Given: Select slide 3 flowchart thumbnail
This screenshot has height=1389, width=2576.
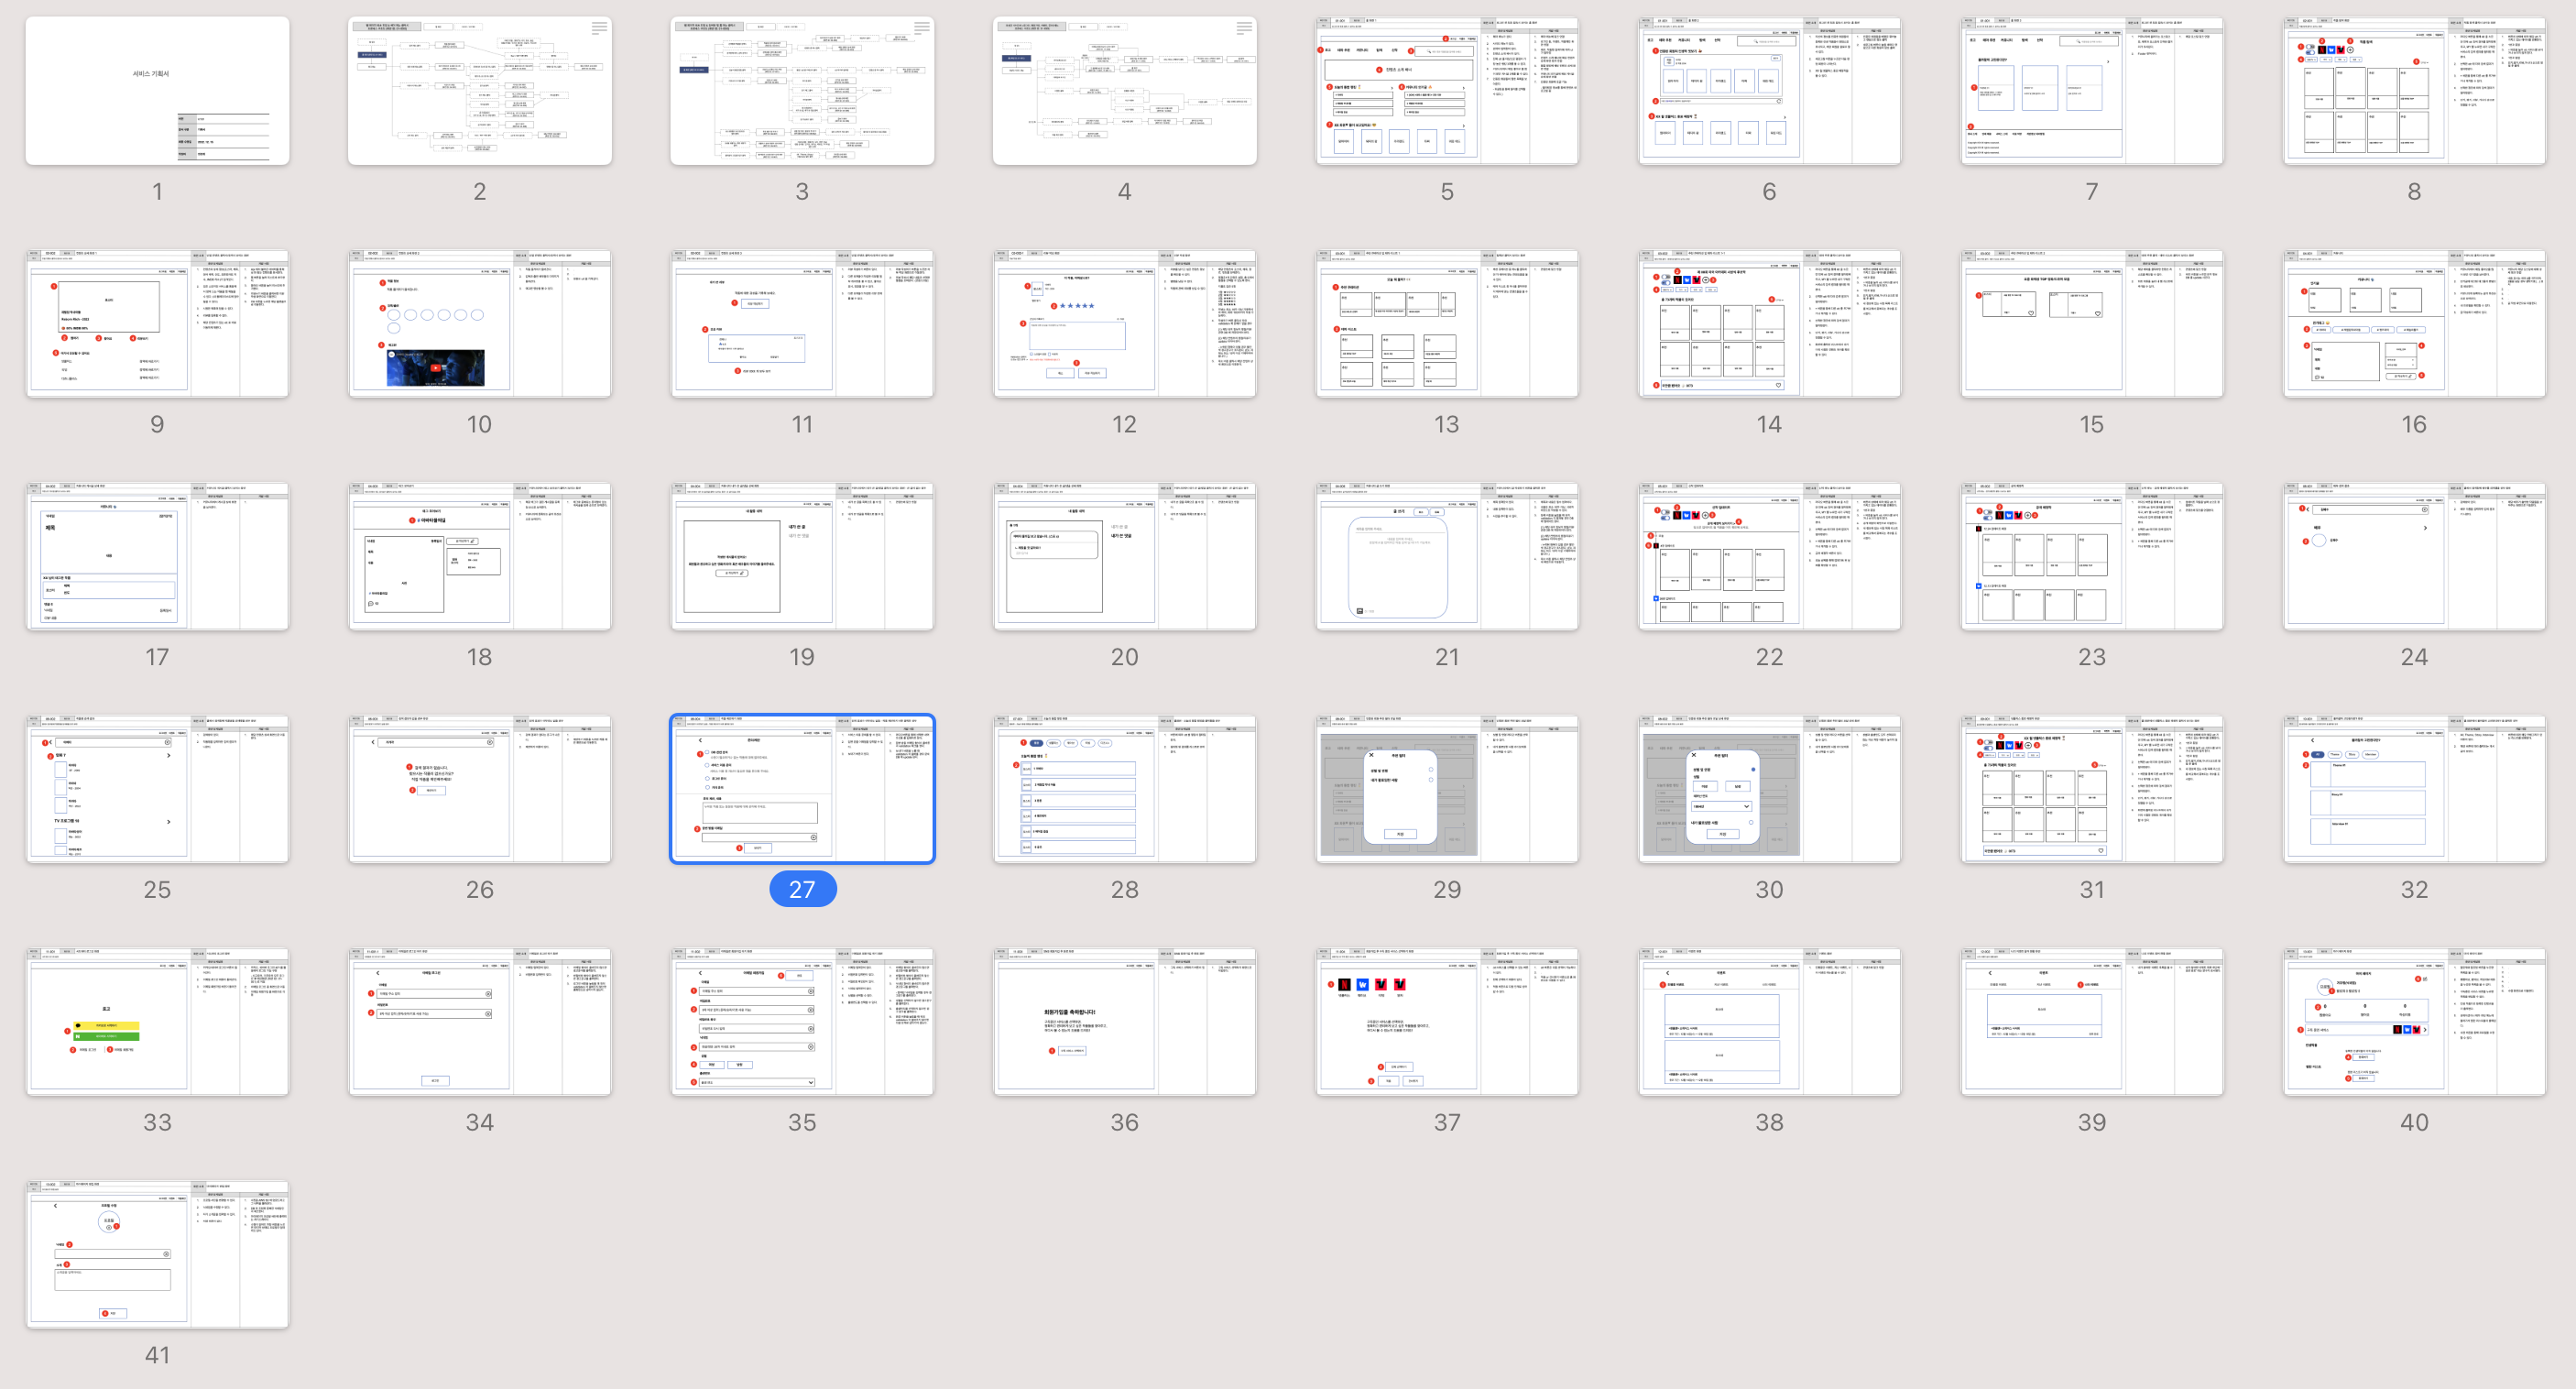Looking at the screenshot, I should pos(802,90).
